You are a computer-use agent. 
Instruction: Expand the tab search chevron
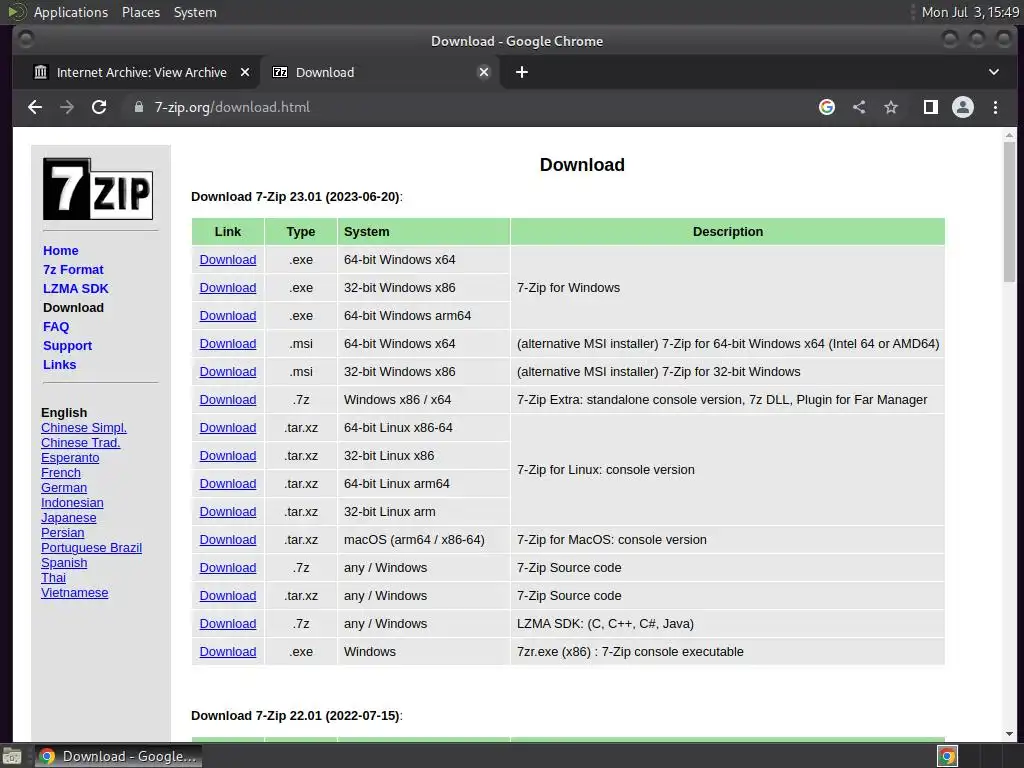993,72
